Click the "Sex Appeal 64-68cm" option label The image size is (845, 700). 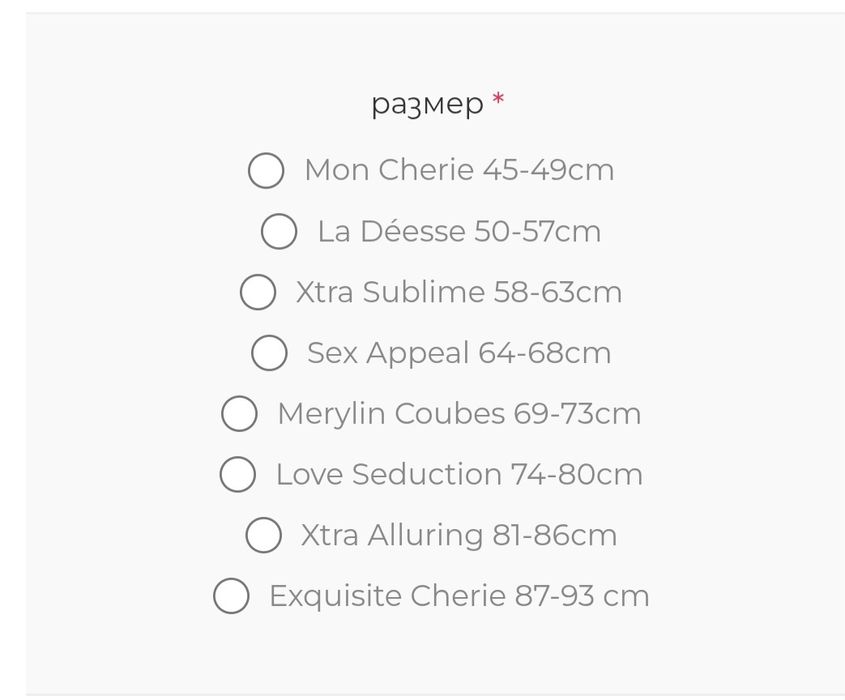pyautogui.click(x=459, y=353)
